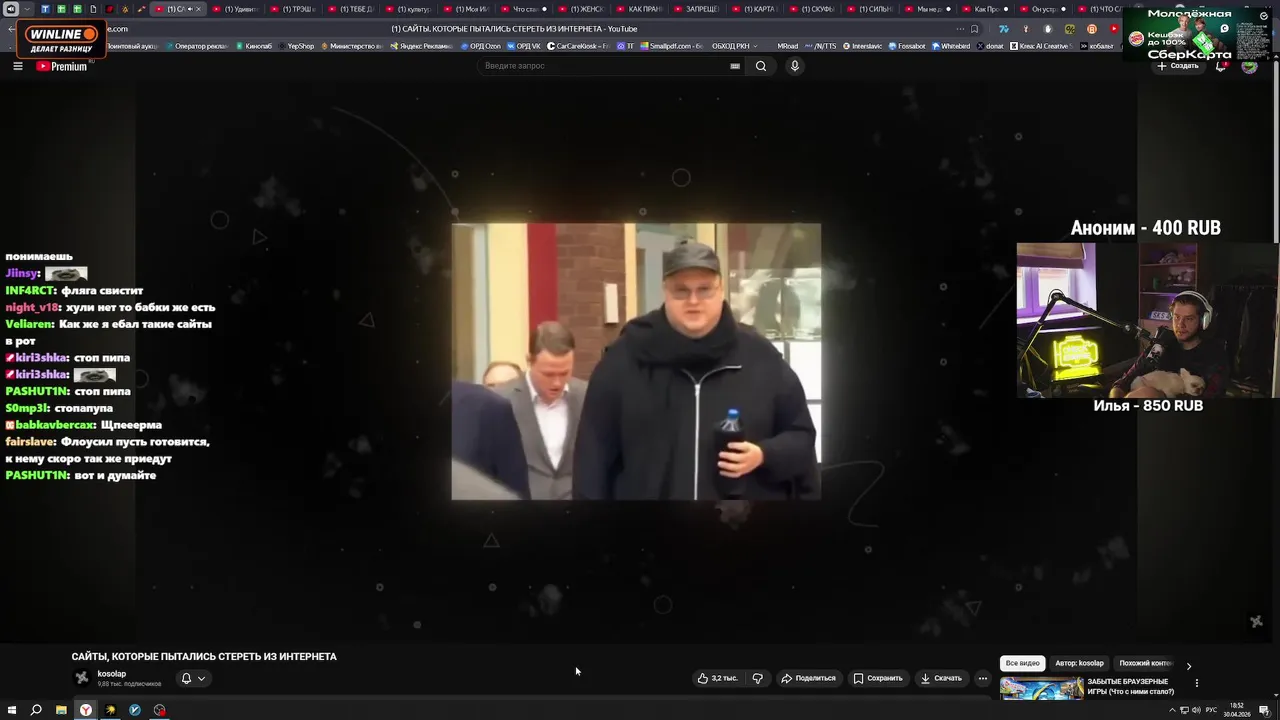The width and height of the screenshot is (1280, 720).
Task: Bookmark this page with address bar icon
Action: click(975, 29)
